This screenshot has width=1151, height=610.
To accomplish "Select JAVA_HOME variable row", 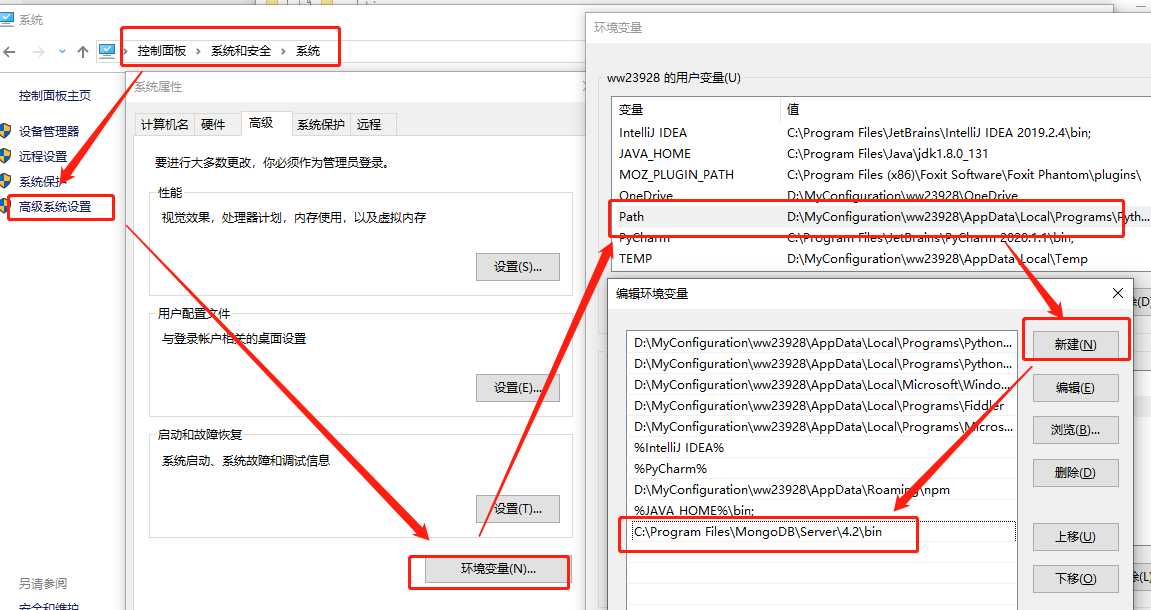I will point(881,153).
